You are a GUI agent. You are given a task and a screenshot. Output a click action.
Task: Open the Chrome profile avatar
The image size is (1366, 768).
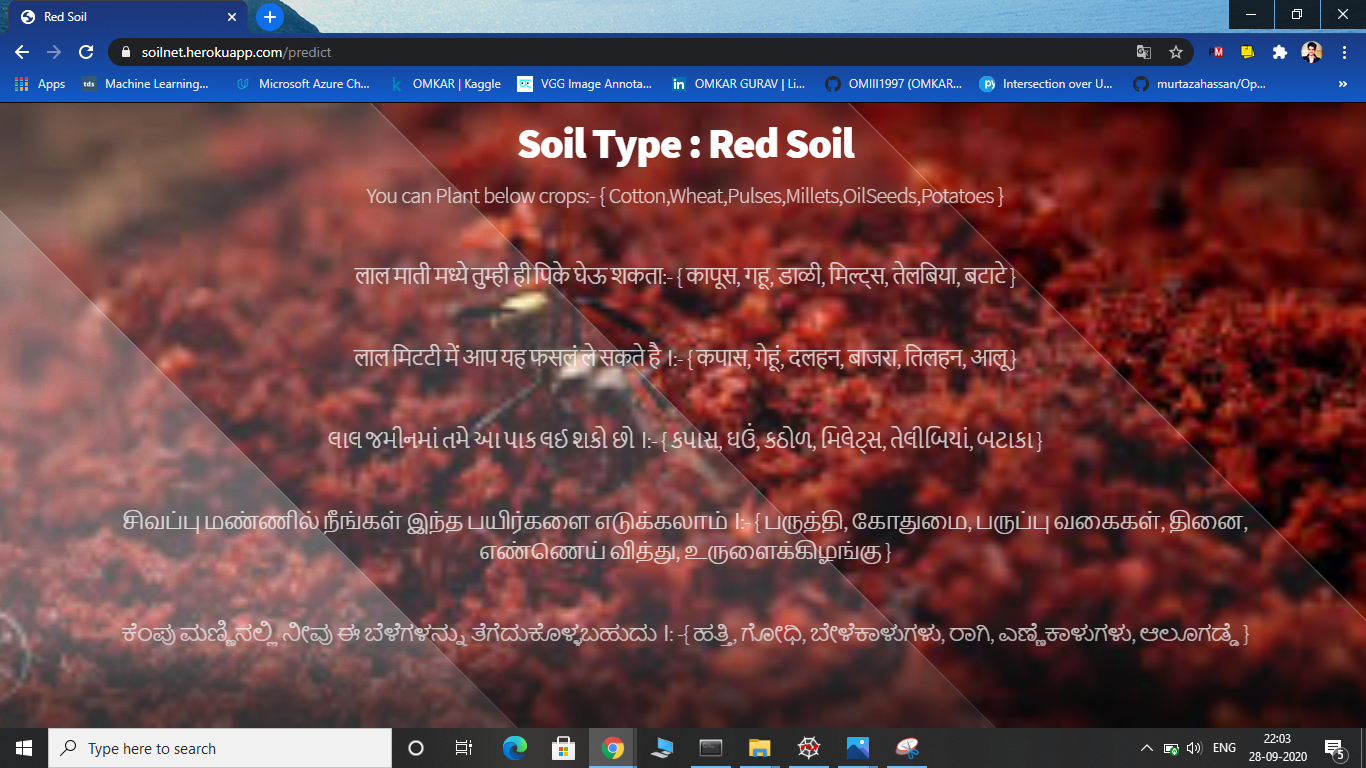tap(1311, 52)
